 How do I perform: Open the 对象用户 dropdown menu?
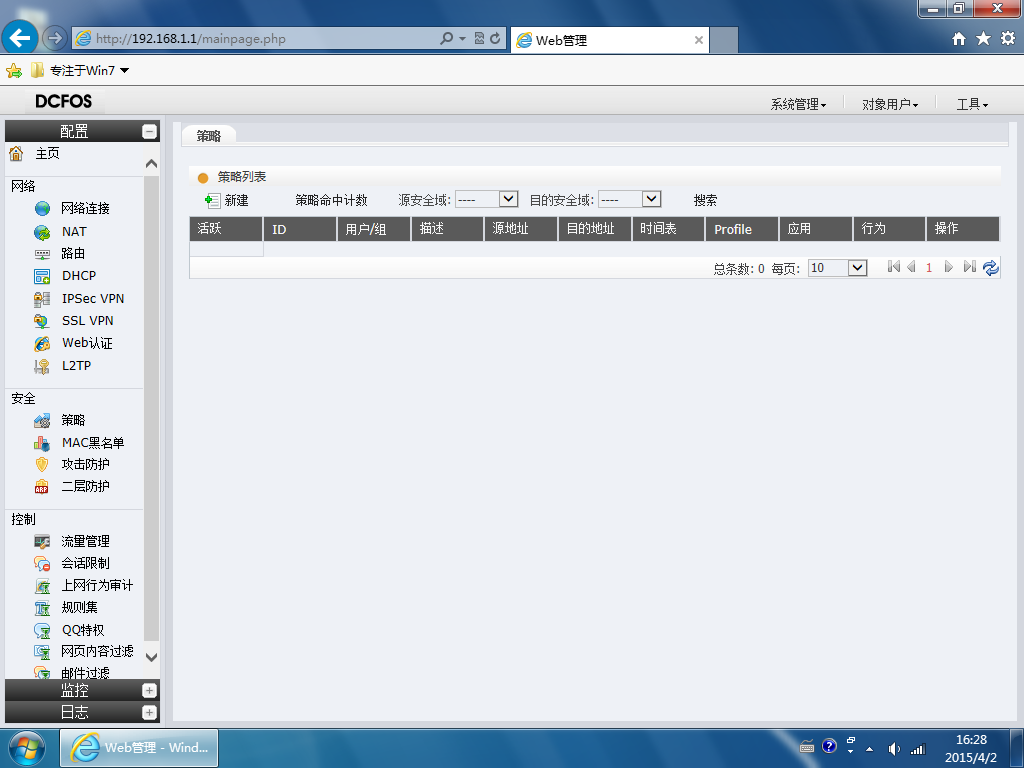pos(889,104)
